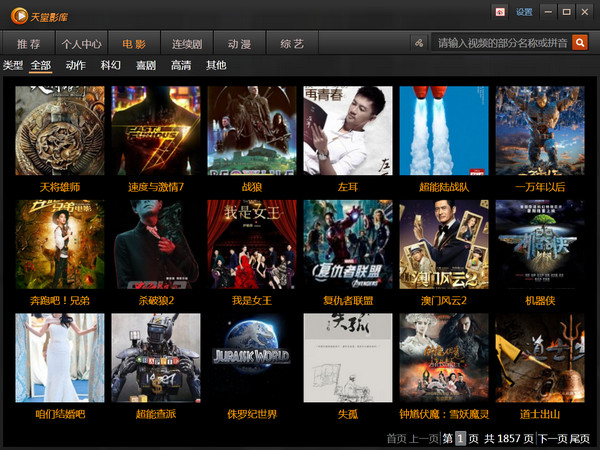
Task: Click the 天将雄师 title link
Action: [60, 187]
